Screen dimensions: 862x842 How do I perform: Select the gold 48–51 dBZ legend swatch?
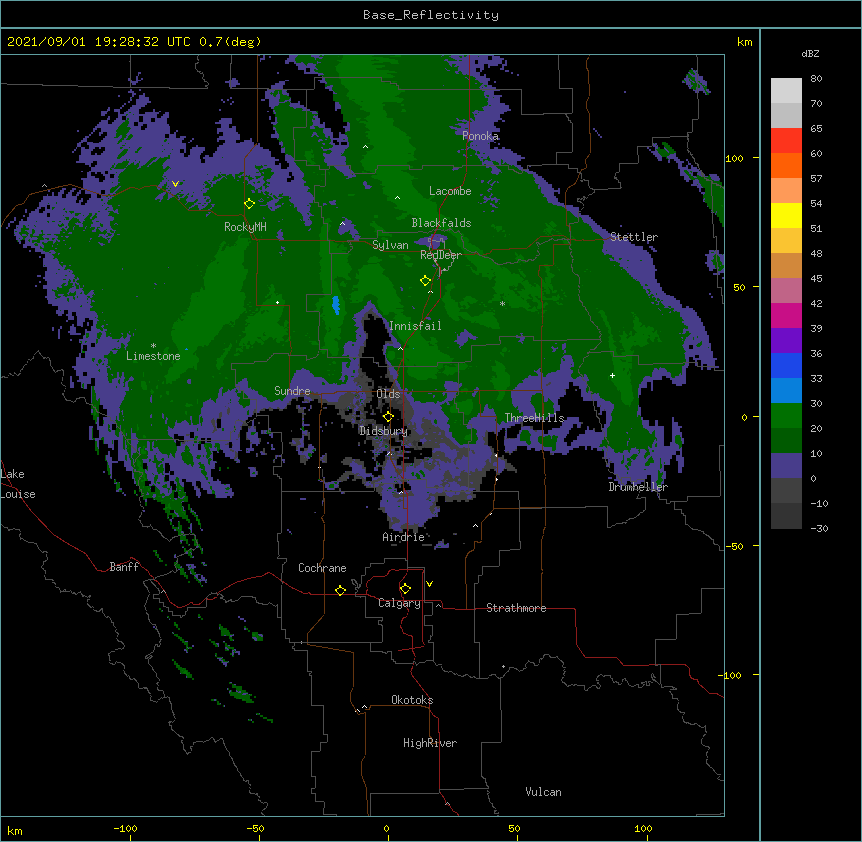(x=786, y=241)
